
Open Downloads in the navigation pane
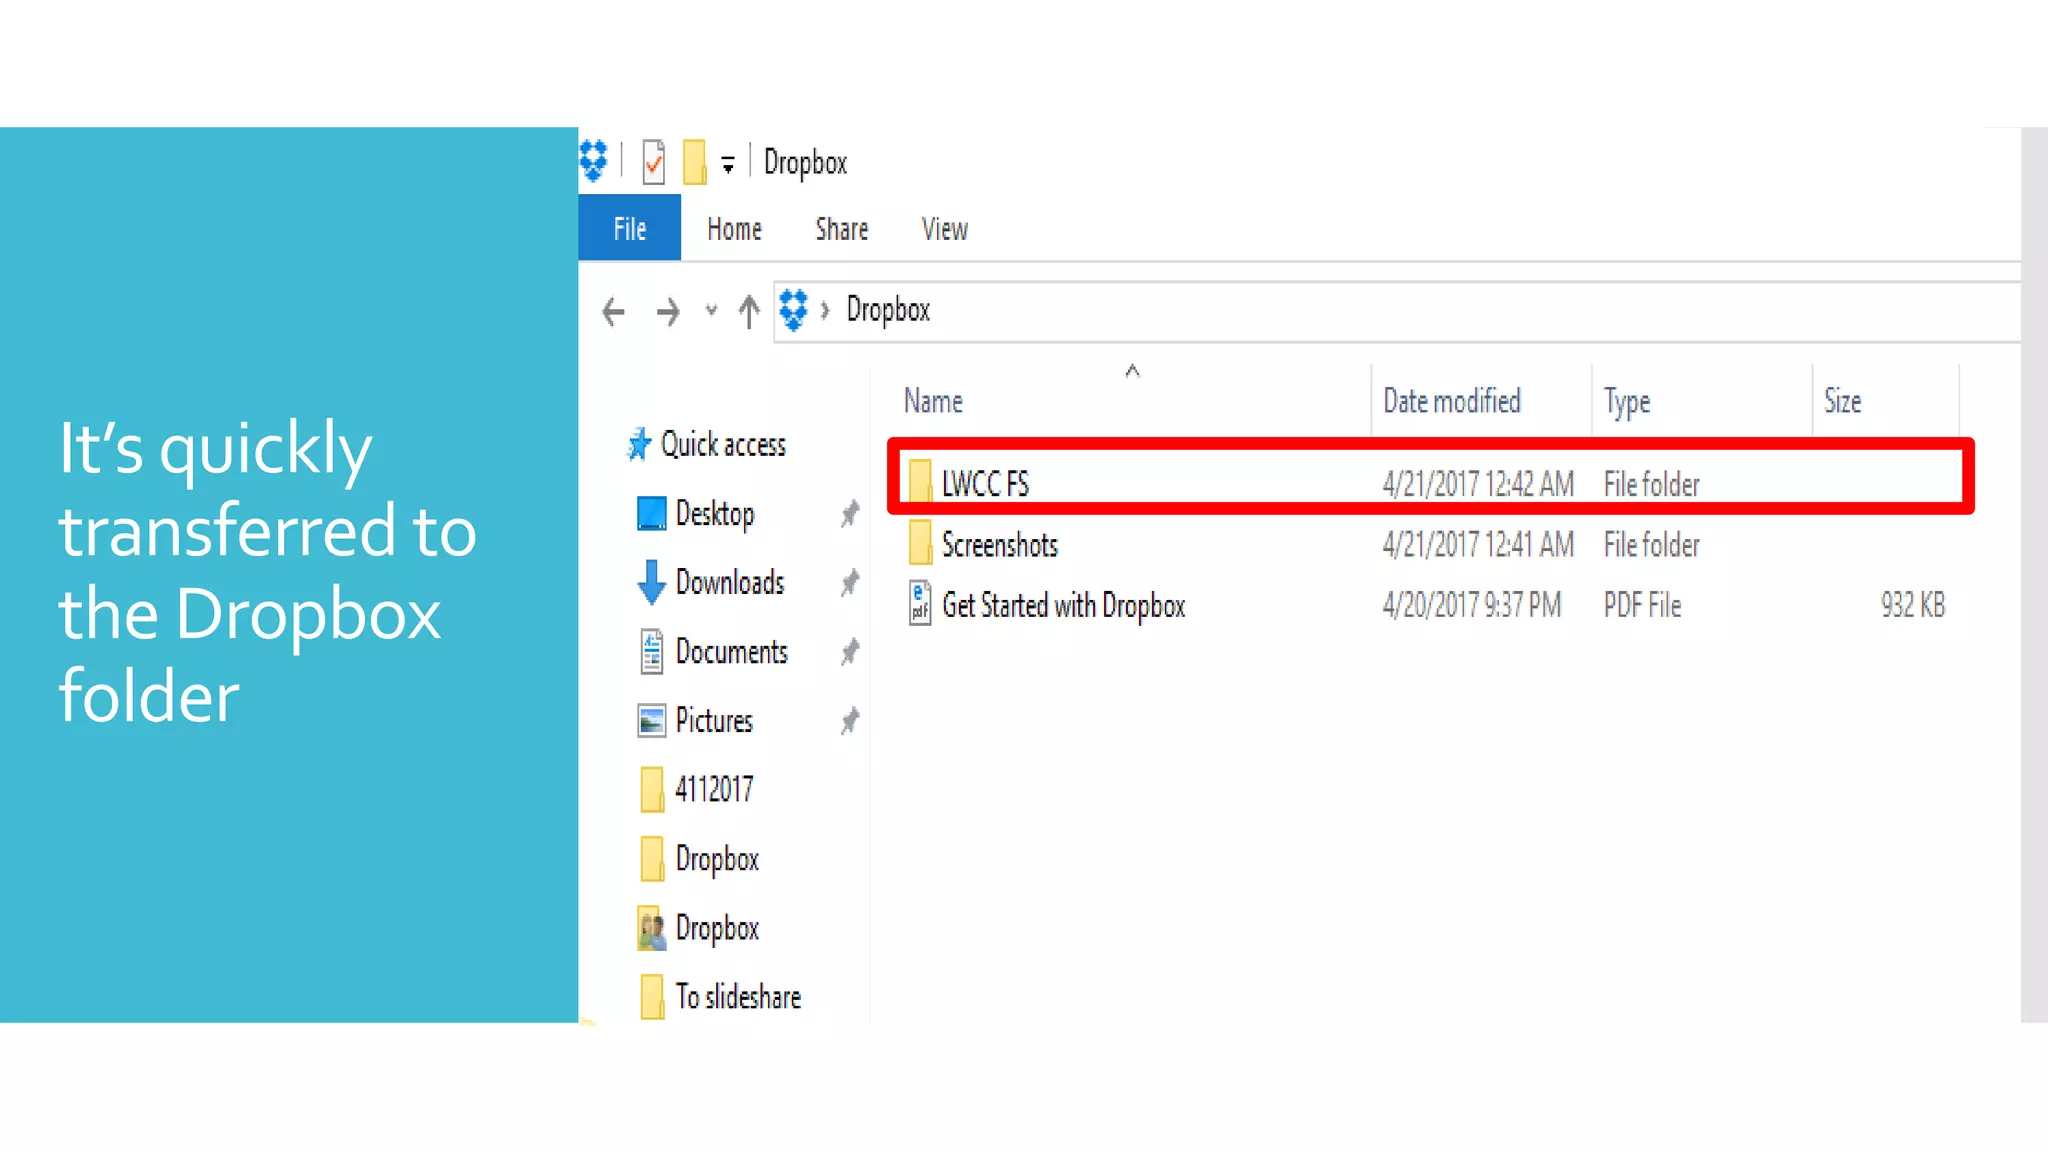(729, 582)
